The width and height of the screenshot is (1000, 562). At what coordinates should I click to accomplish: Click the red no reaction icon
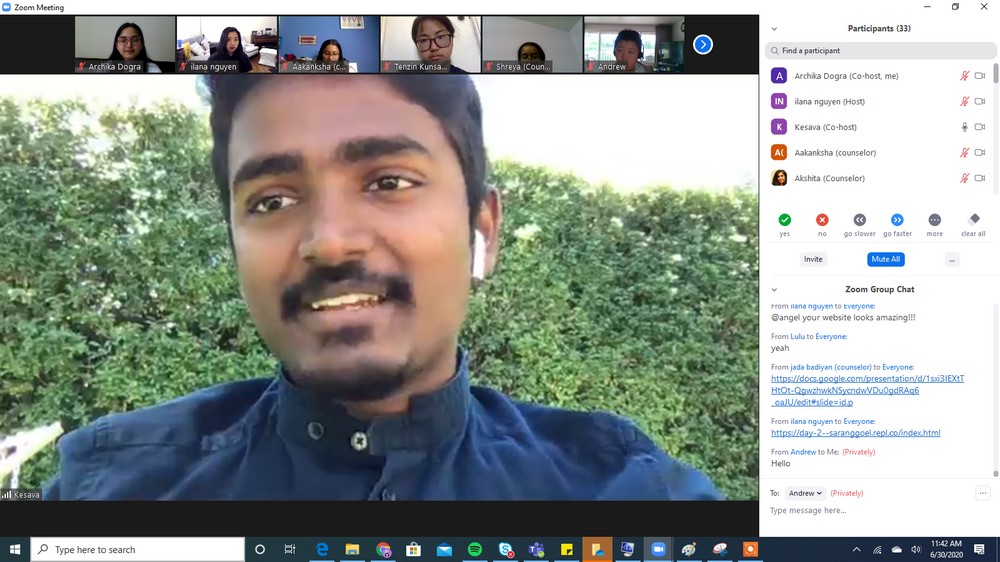click(822, 220)
